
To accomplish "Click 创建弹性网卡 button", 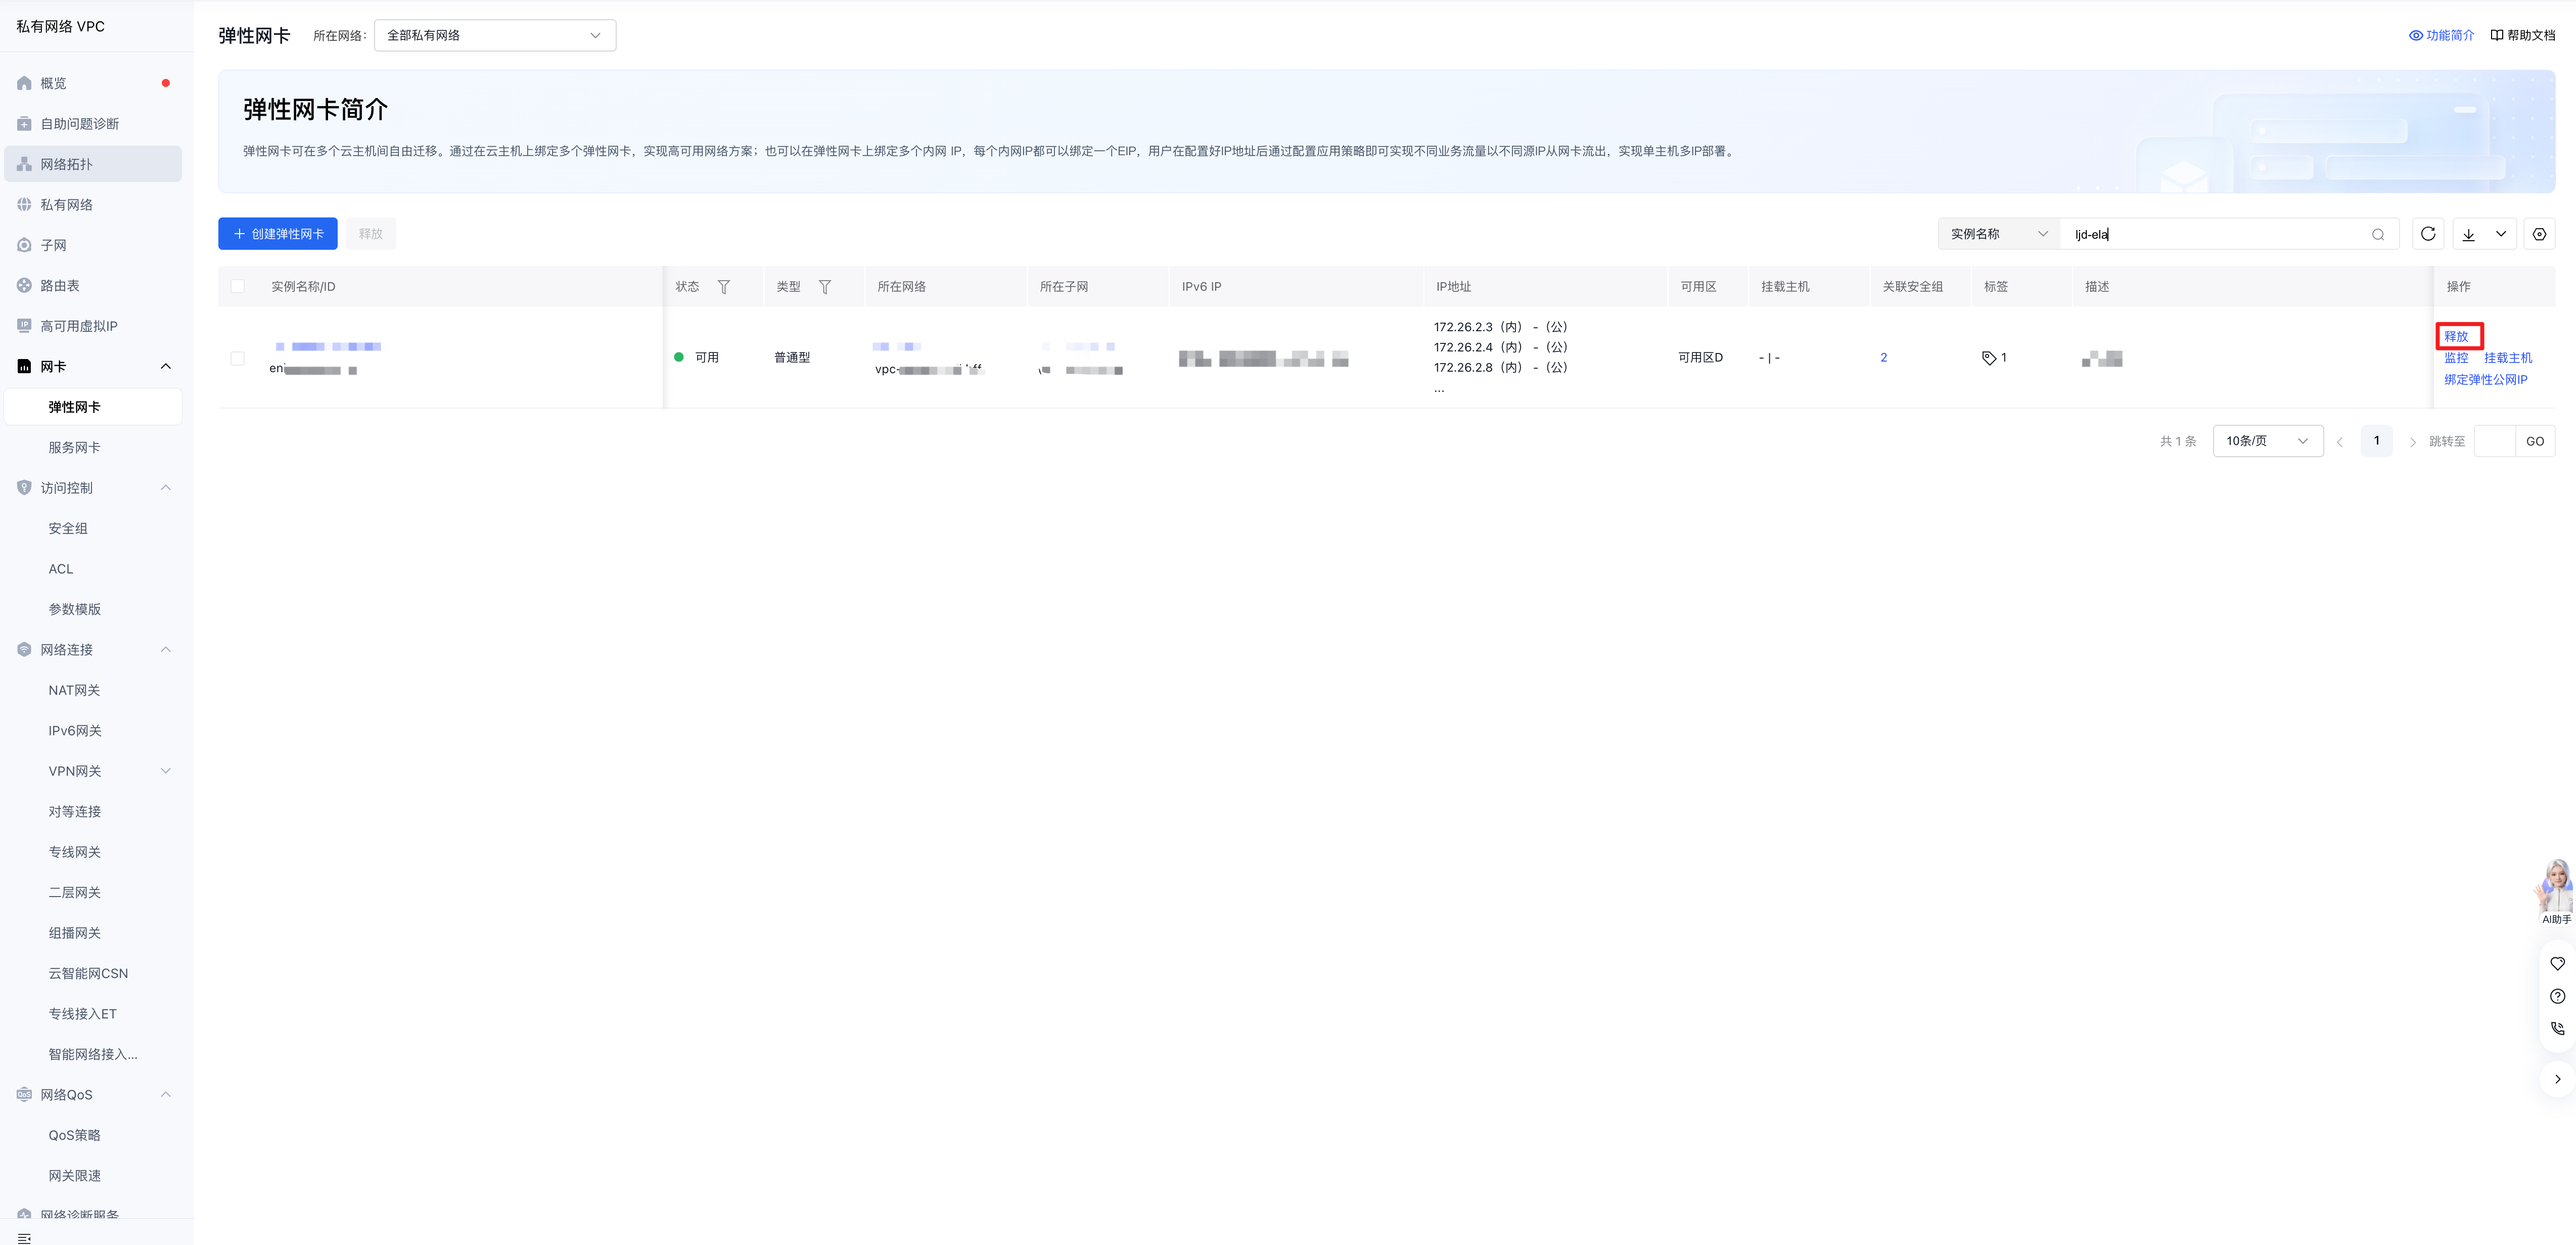I will click(278, 234).
